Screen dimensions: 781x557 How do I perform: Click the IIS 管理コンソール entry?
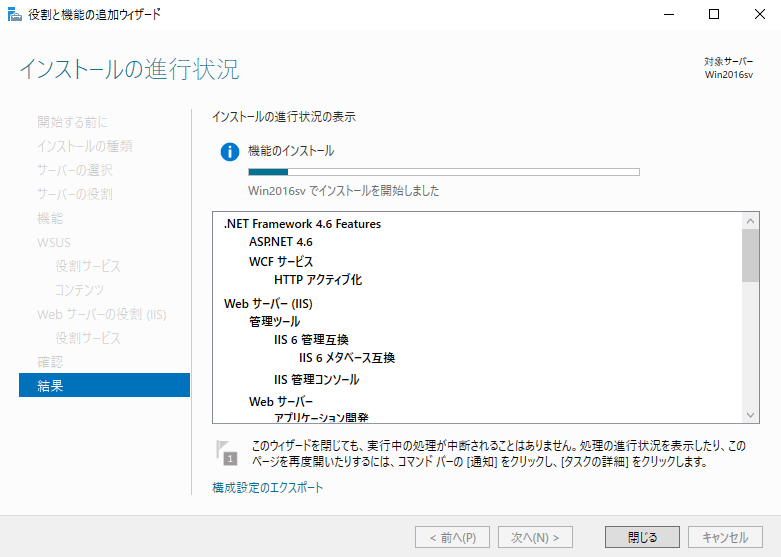(316, 380)
